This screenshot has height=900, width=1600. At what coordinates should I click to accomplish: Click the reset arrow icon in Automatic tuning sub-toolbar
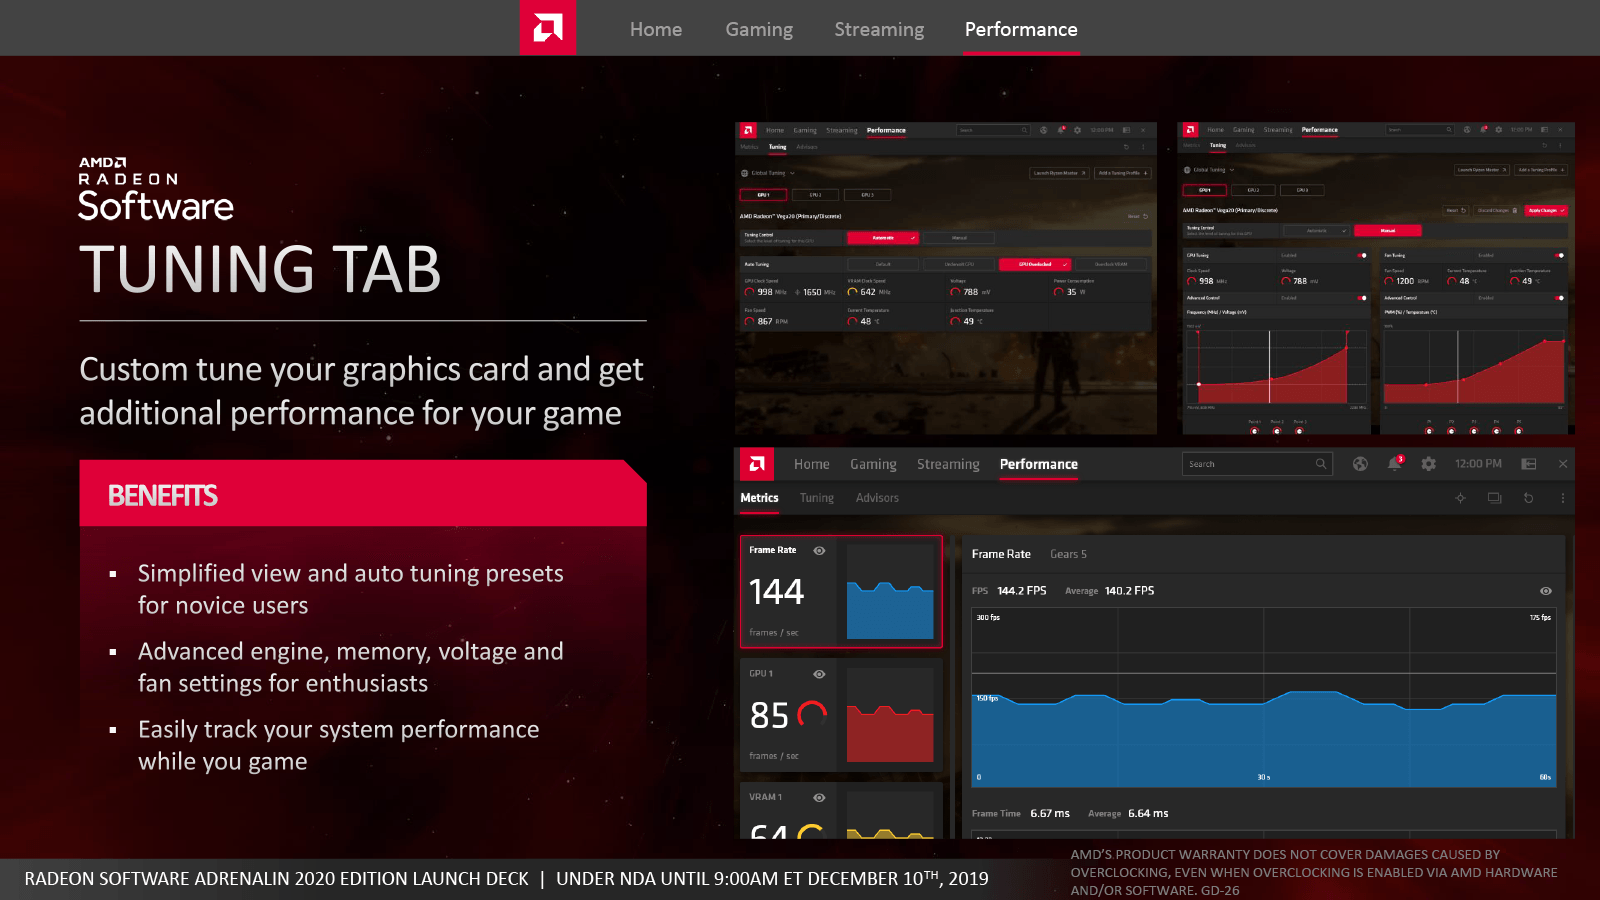(1127, 147)
